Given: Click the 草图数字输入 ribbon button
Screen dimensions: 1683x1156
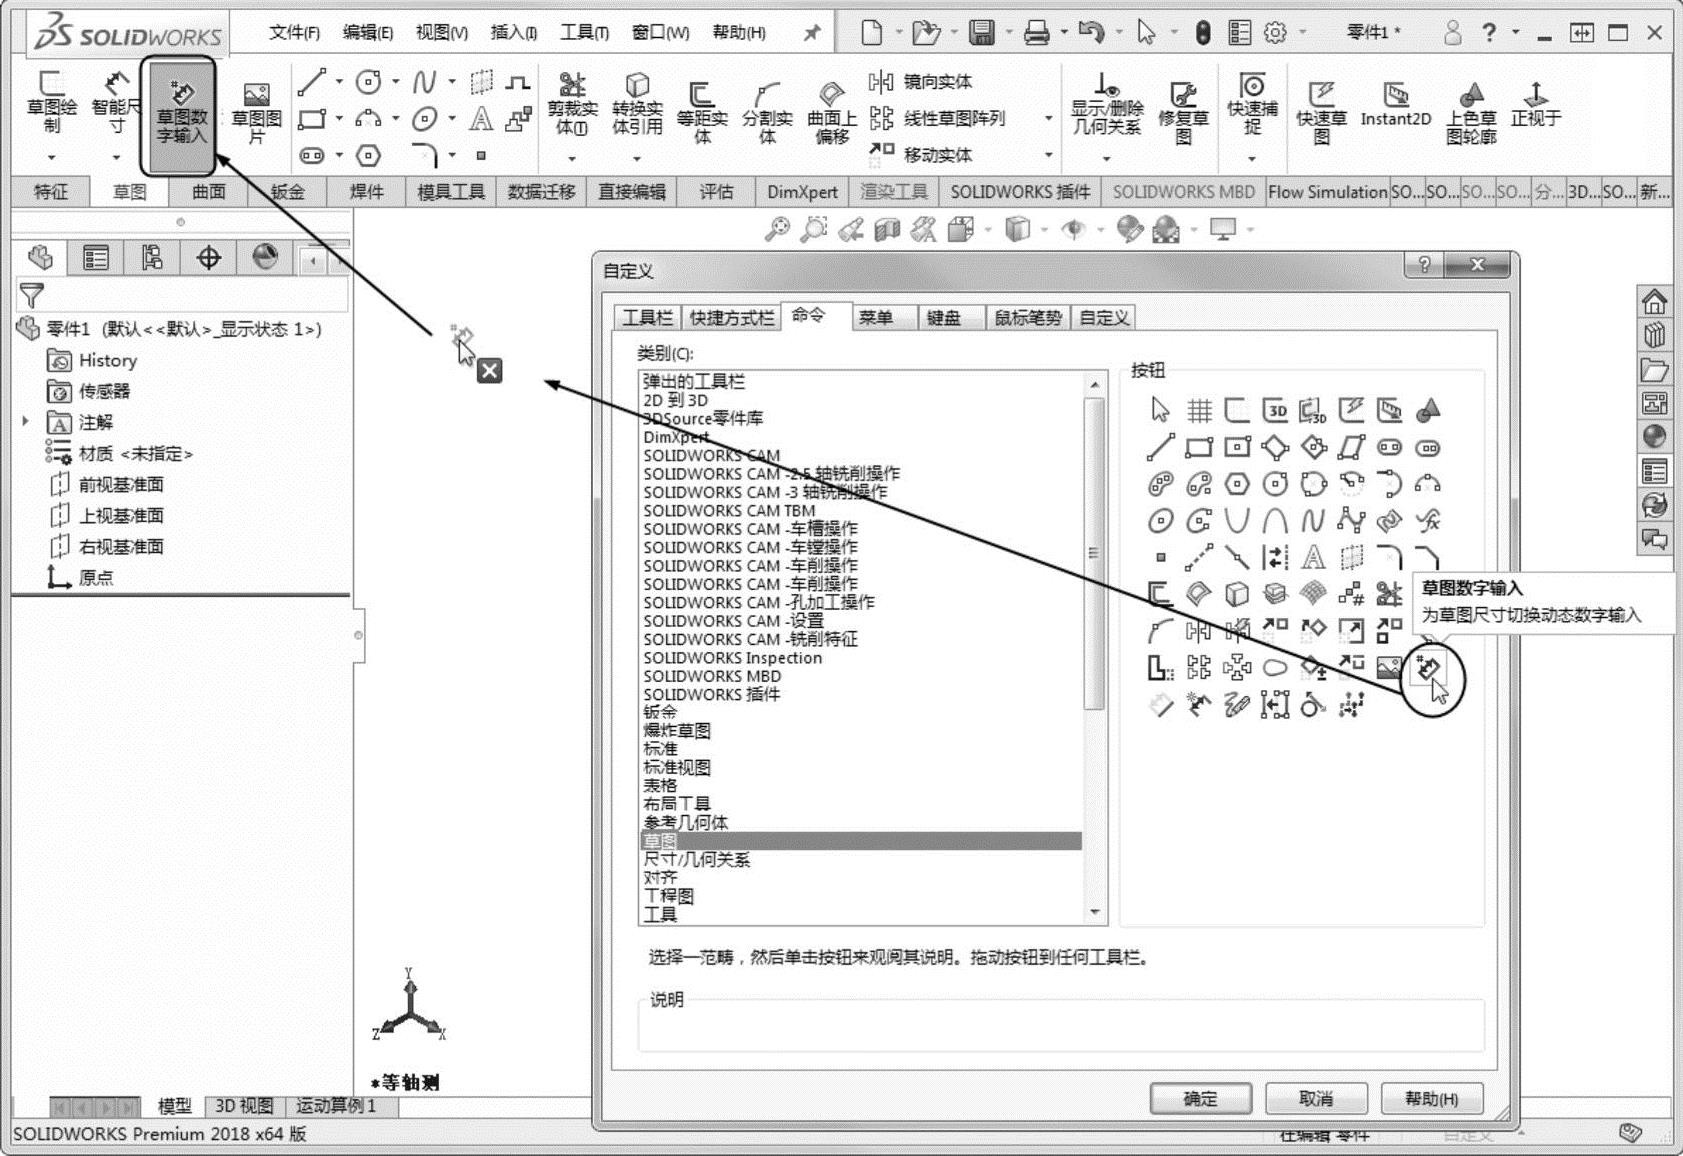Looking at the screenshot, I should tap(181, 115).
